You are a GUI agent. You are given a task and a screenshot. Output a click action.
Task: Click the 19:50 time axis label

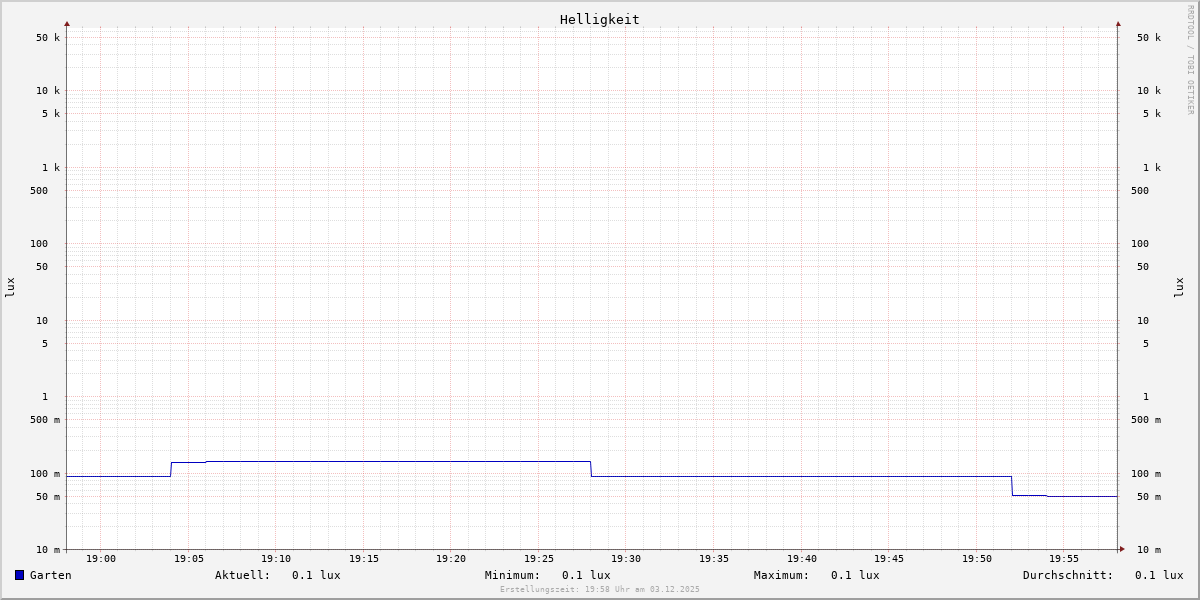point(977,559)
